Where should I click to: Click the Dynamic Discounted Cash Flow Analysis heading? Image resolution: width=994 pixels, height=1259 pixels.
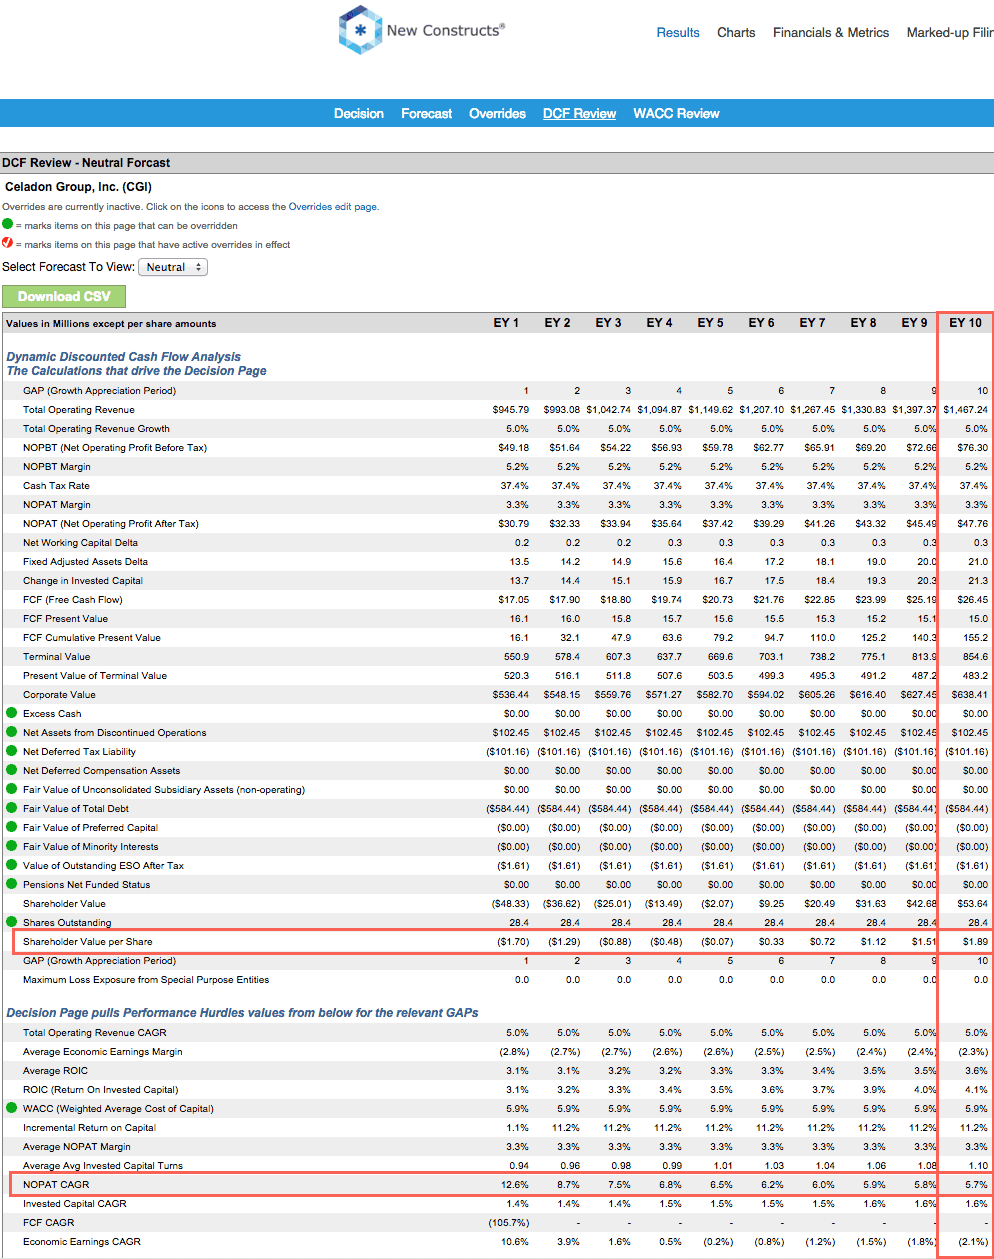coord(124,357)
